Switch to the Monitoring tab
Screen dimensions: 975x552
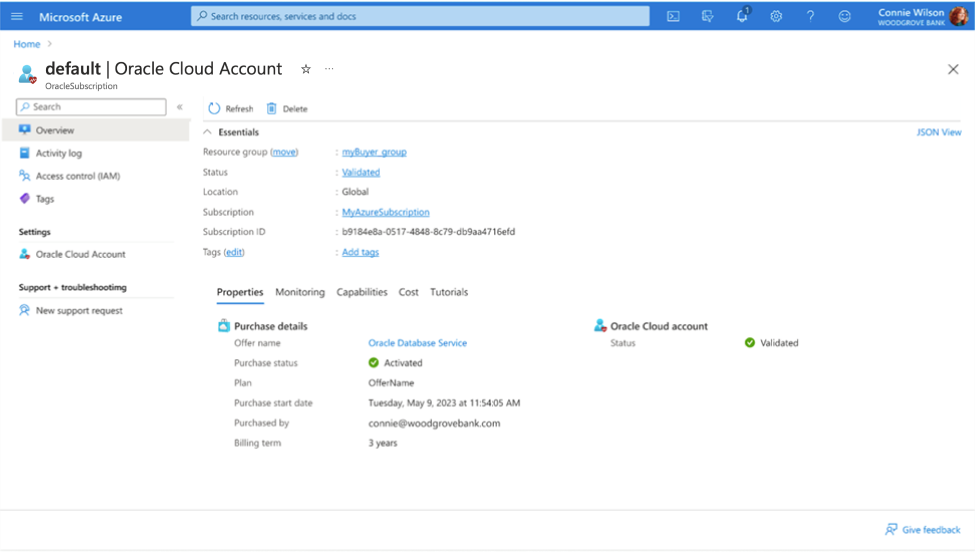tap(300, 292)
